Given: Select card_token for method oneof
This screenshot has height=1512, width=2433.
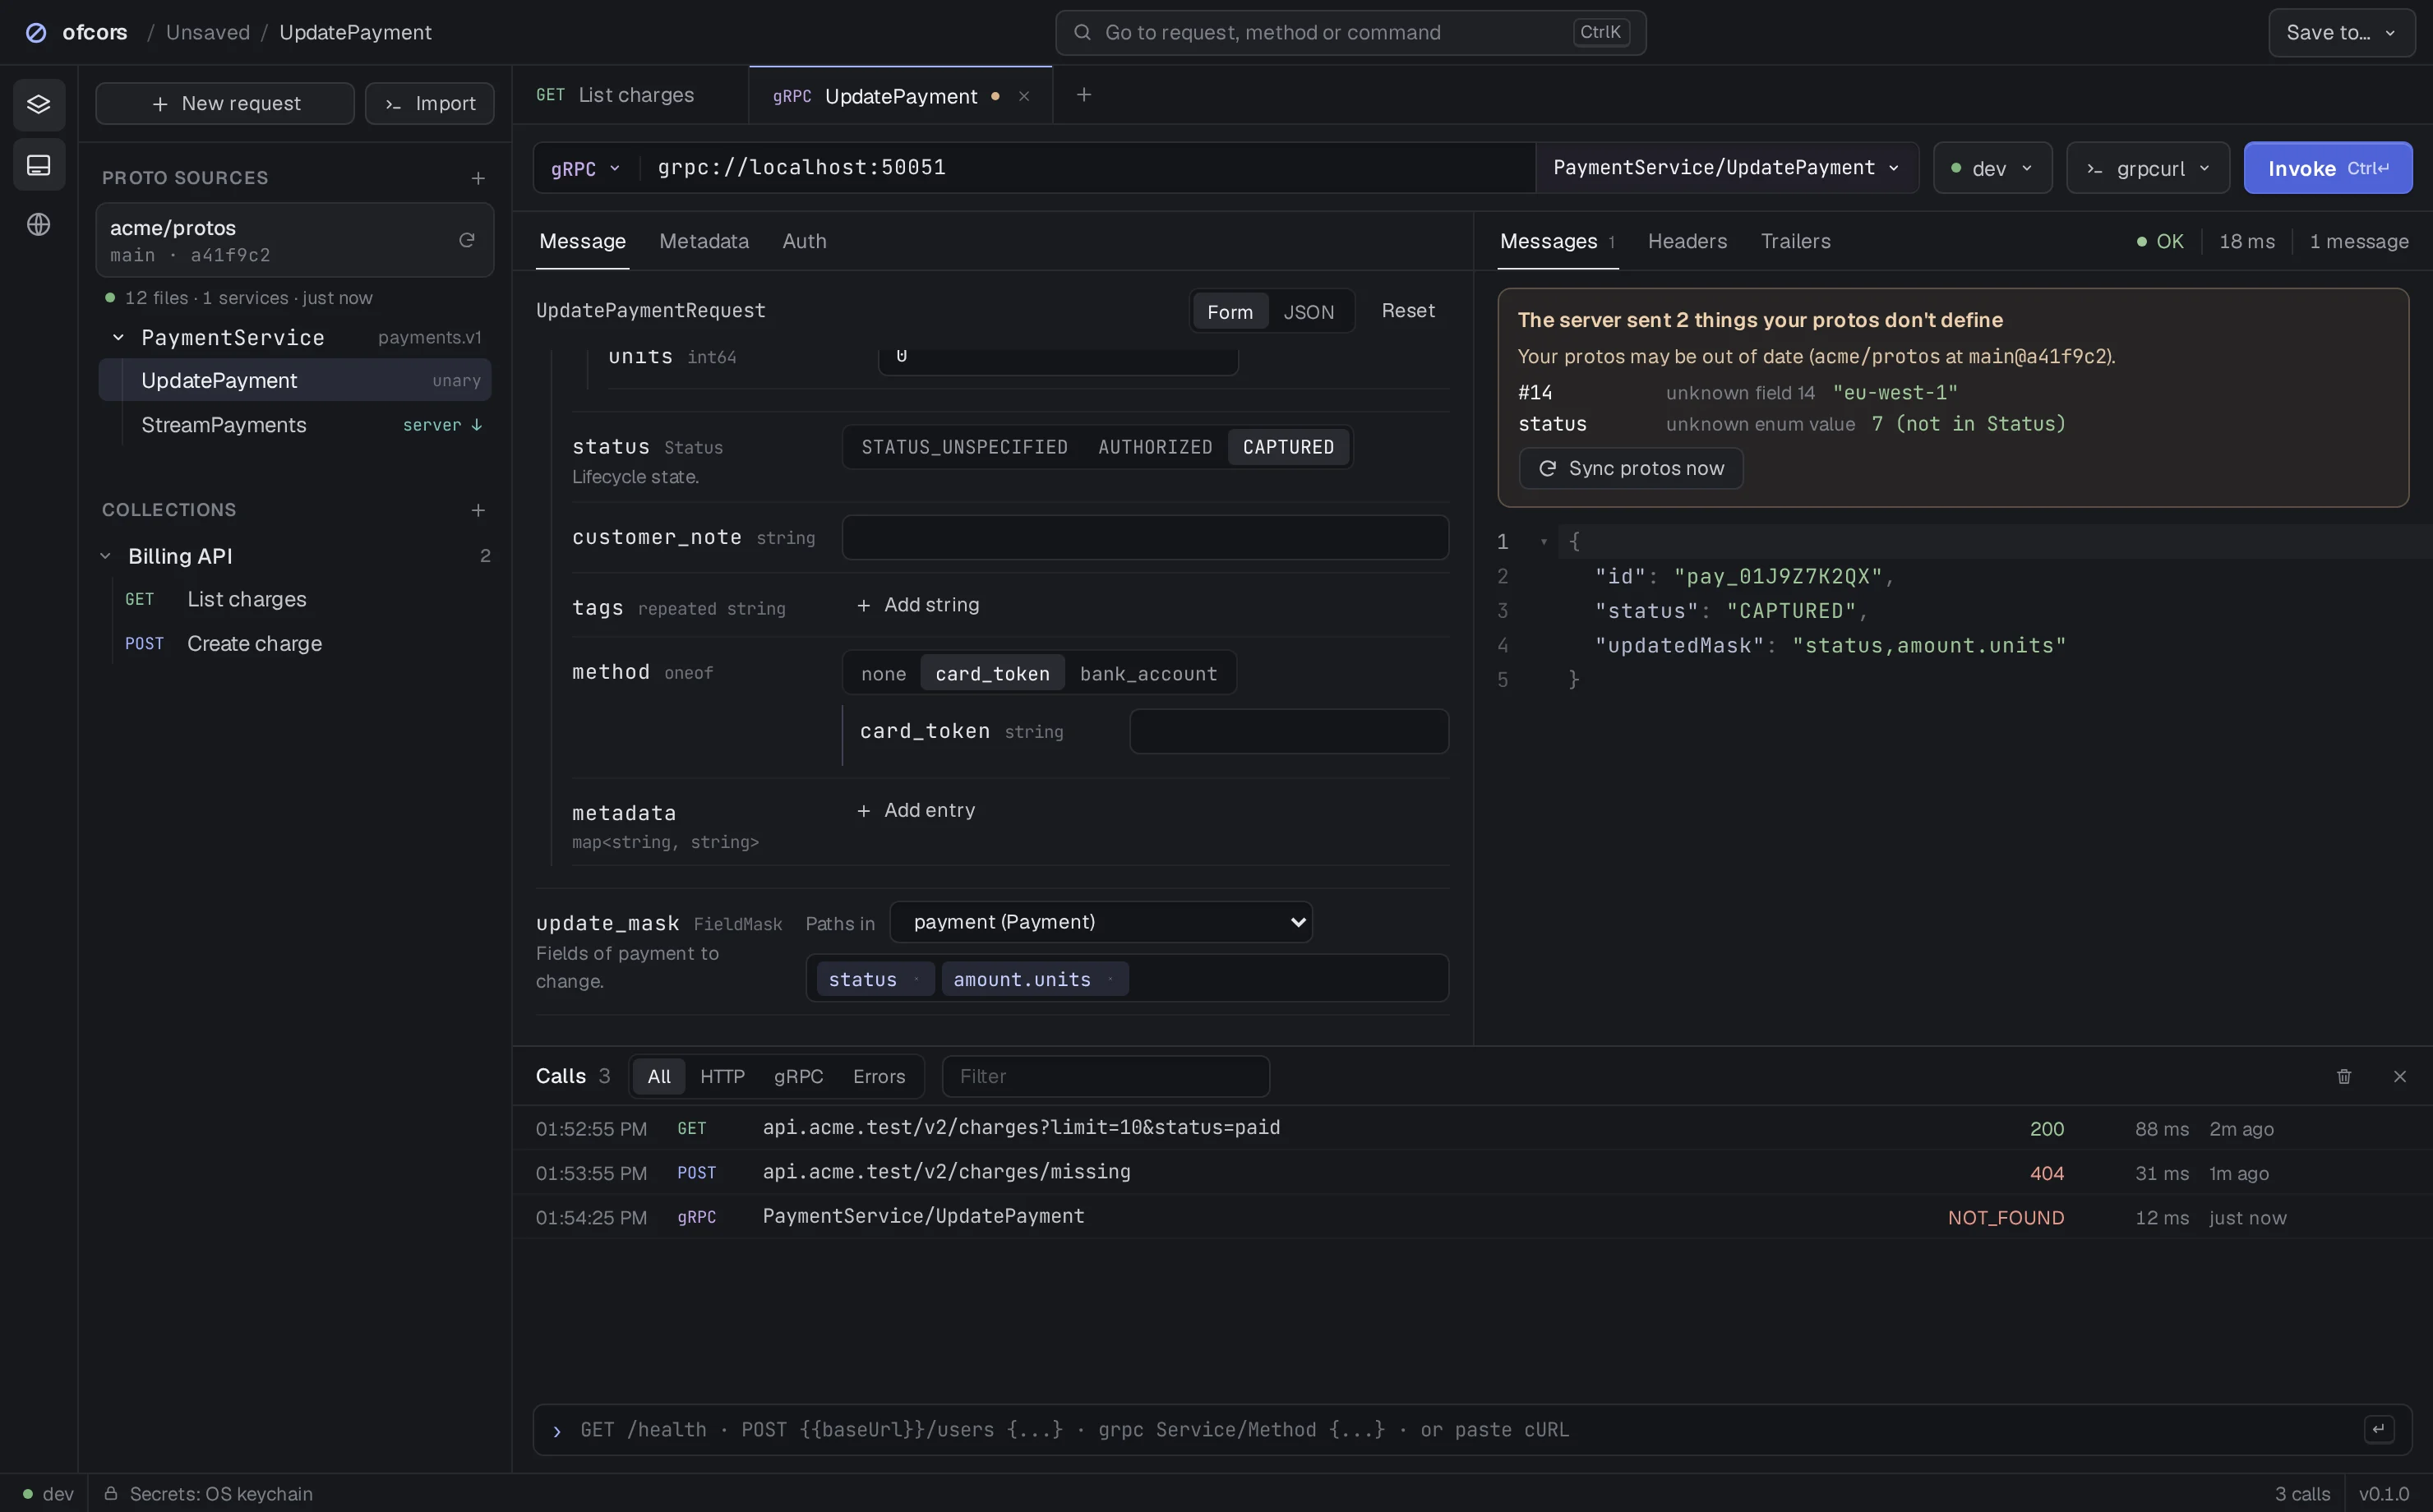Looking at the screenshot, I should (992, 674).
